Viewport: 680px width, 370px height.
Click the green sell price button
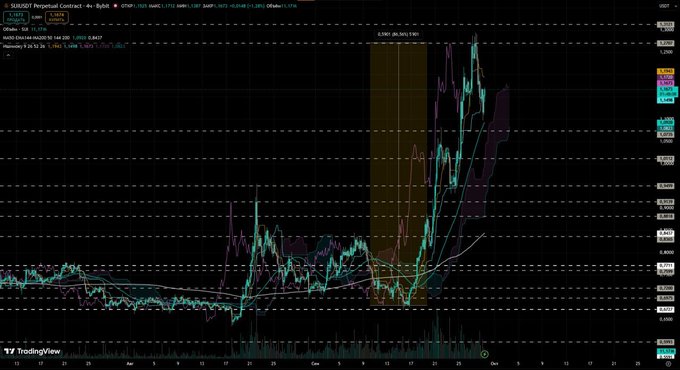click(x=16, y=17)
